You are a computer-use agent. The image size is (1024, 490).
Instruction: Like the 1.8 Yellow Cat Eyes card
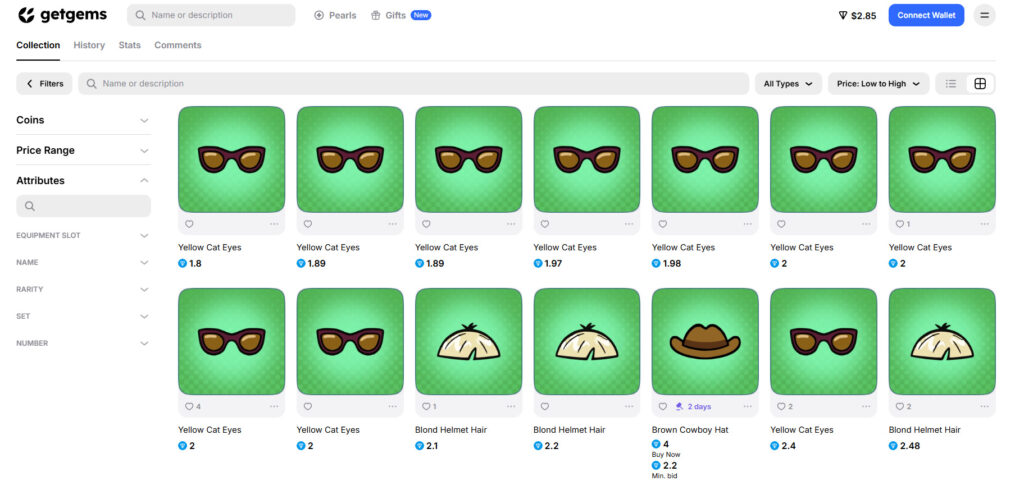(x=189, y=224)
